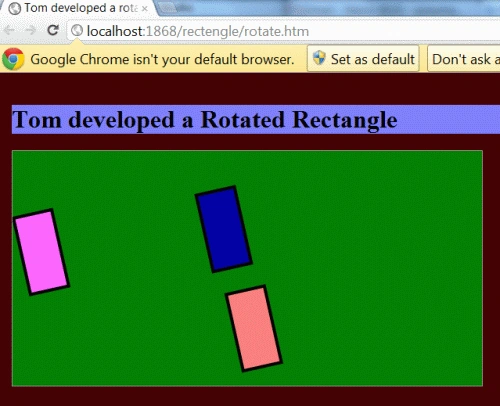Click the magenta rotated rectangle
The width and height of the screenshot is (500, 406).
(41, 252)
